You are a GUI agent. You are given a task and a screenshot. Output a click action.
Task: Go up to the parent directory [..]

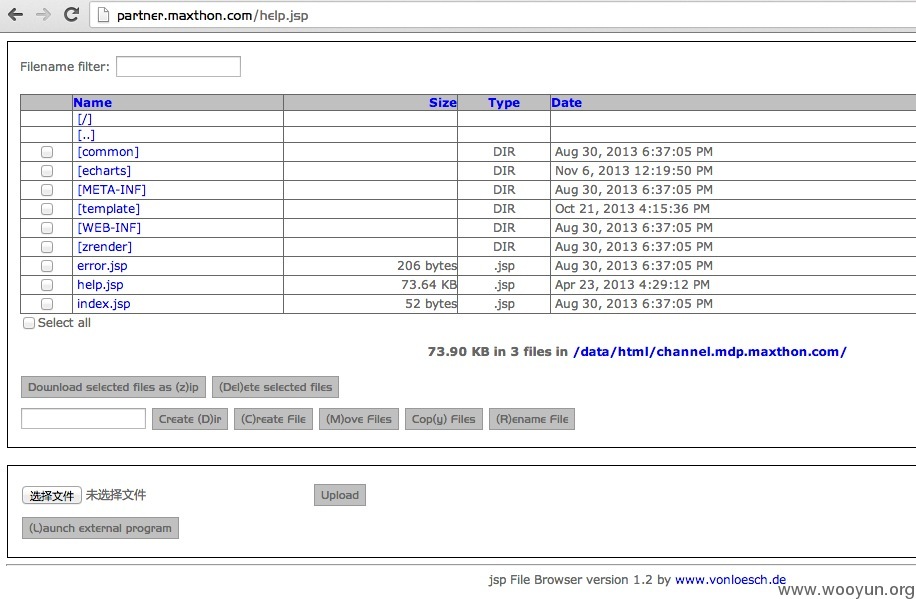coord(86,135)
